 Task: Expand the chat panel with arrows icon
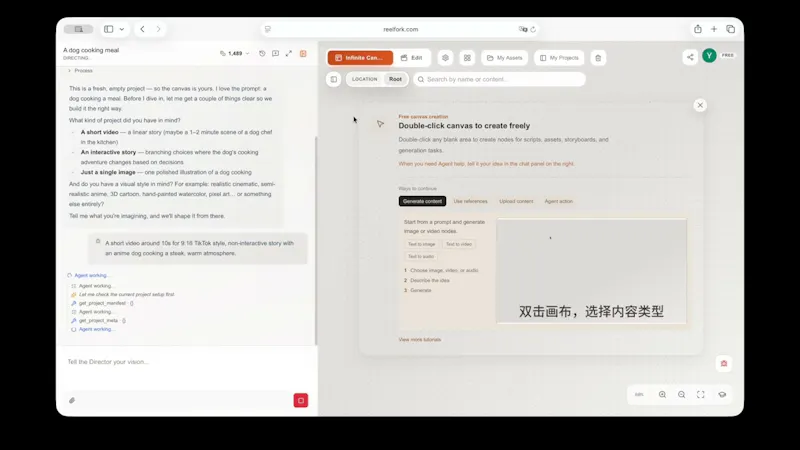(x=289, y=54)
